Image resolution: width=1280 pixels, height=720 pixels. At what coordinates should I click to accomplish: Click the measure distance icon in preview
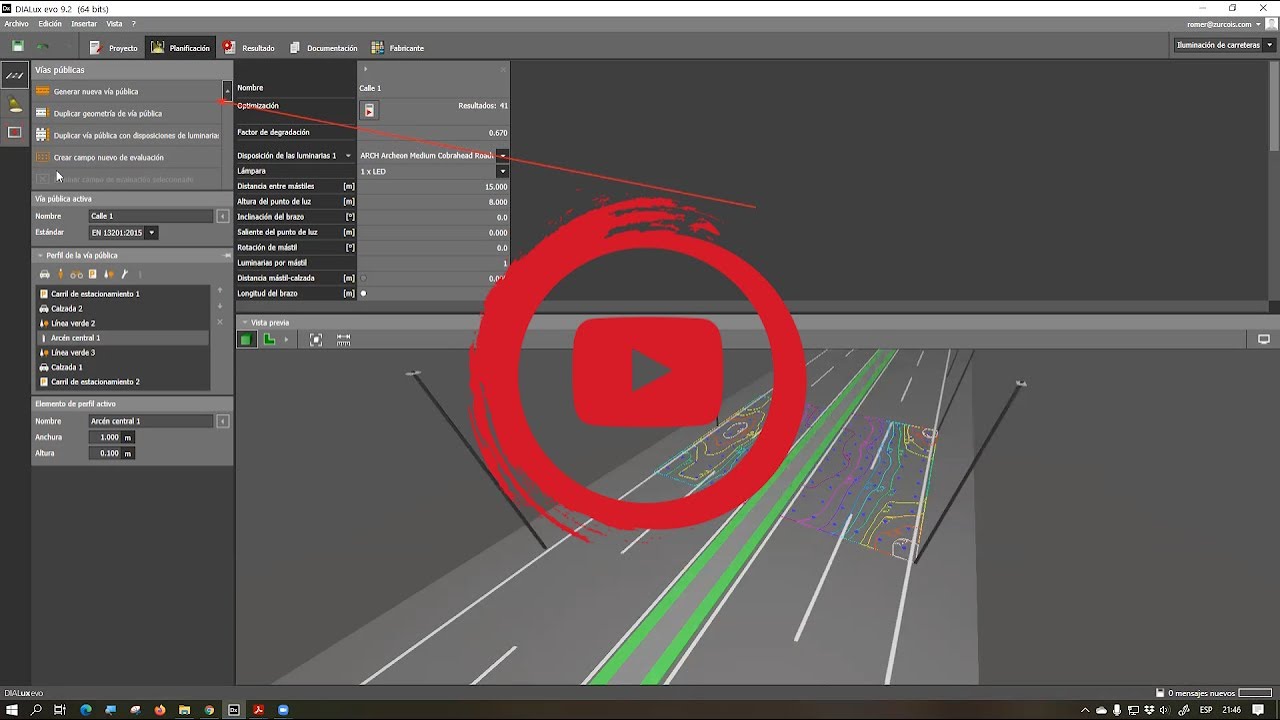pos(343,340)
